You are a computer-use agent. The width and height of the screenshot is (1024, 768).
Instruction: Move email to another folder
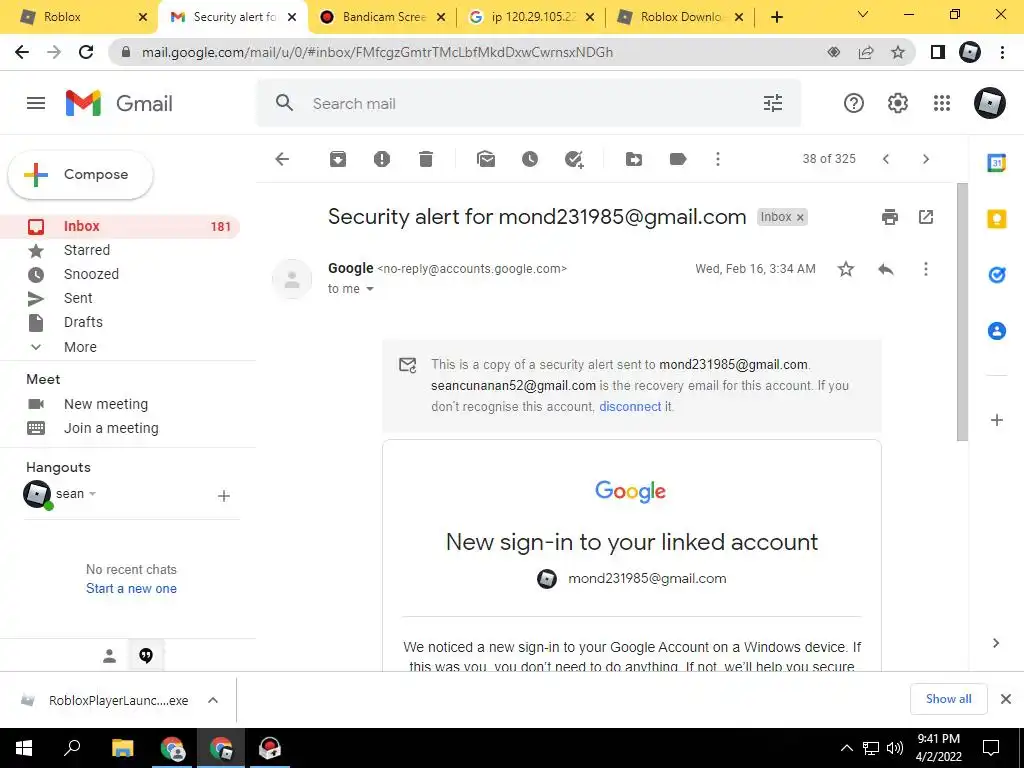[x=633, y=159]
